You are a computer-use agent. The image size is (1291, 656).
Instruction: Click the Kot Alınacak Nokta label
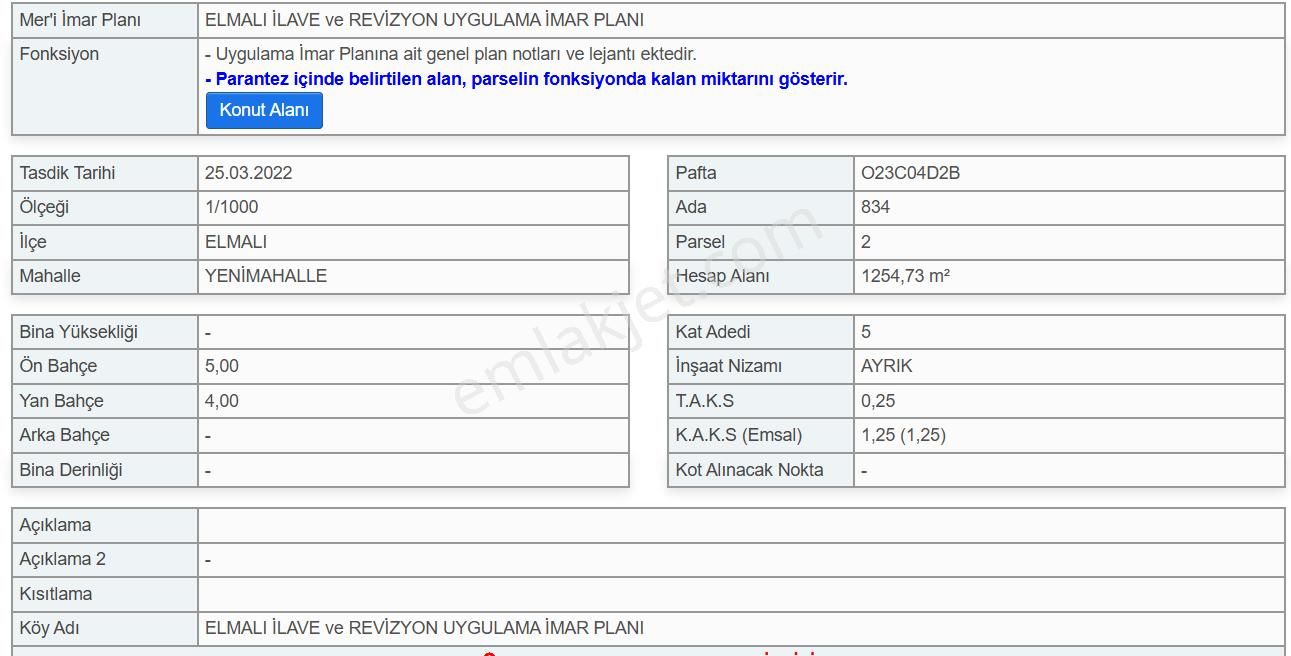(x=749, y=470)
